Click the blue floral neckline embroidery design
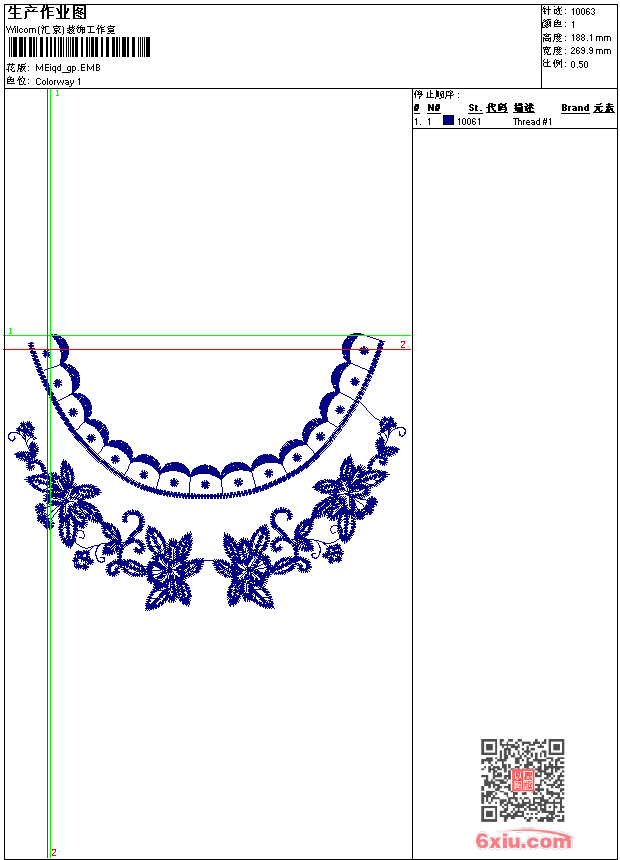 (x=207, y=472)
